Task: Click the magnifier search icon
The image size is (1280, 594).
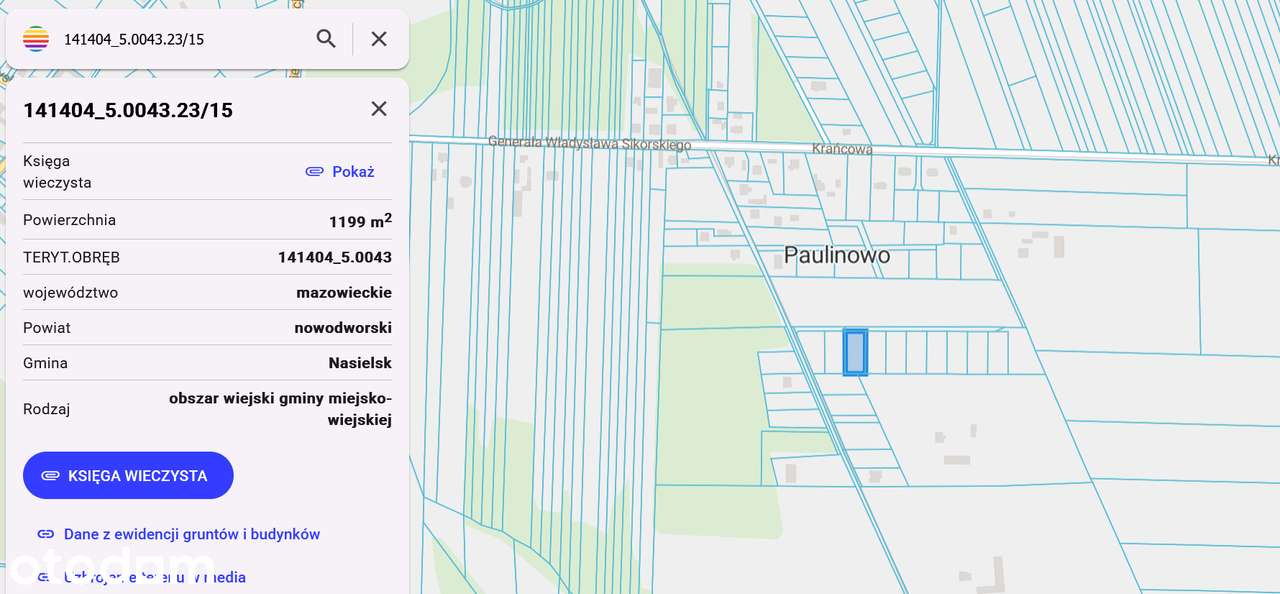Action: coord(326,39)
